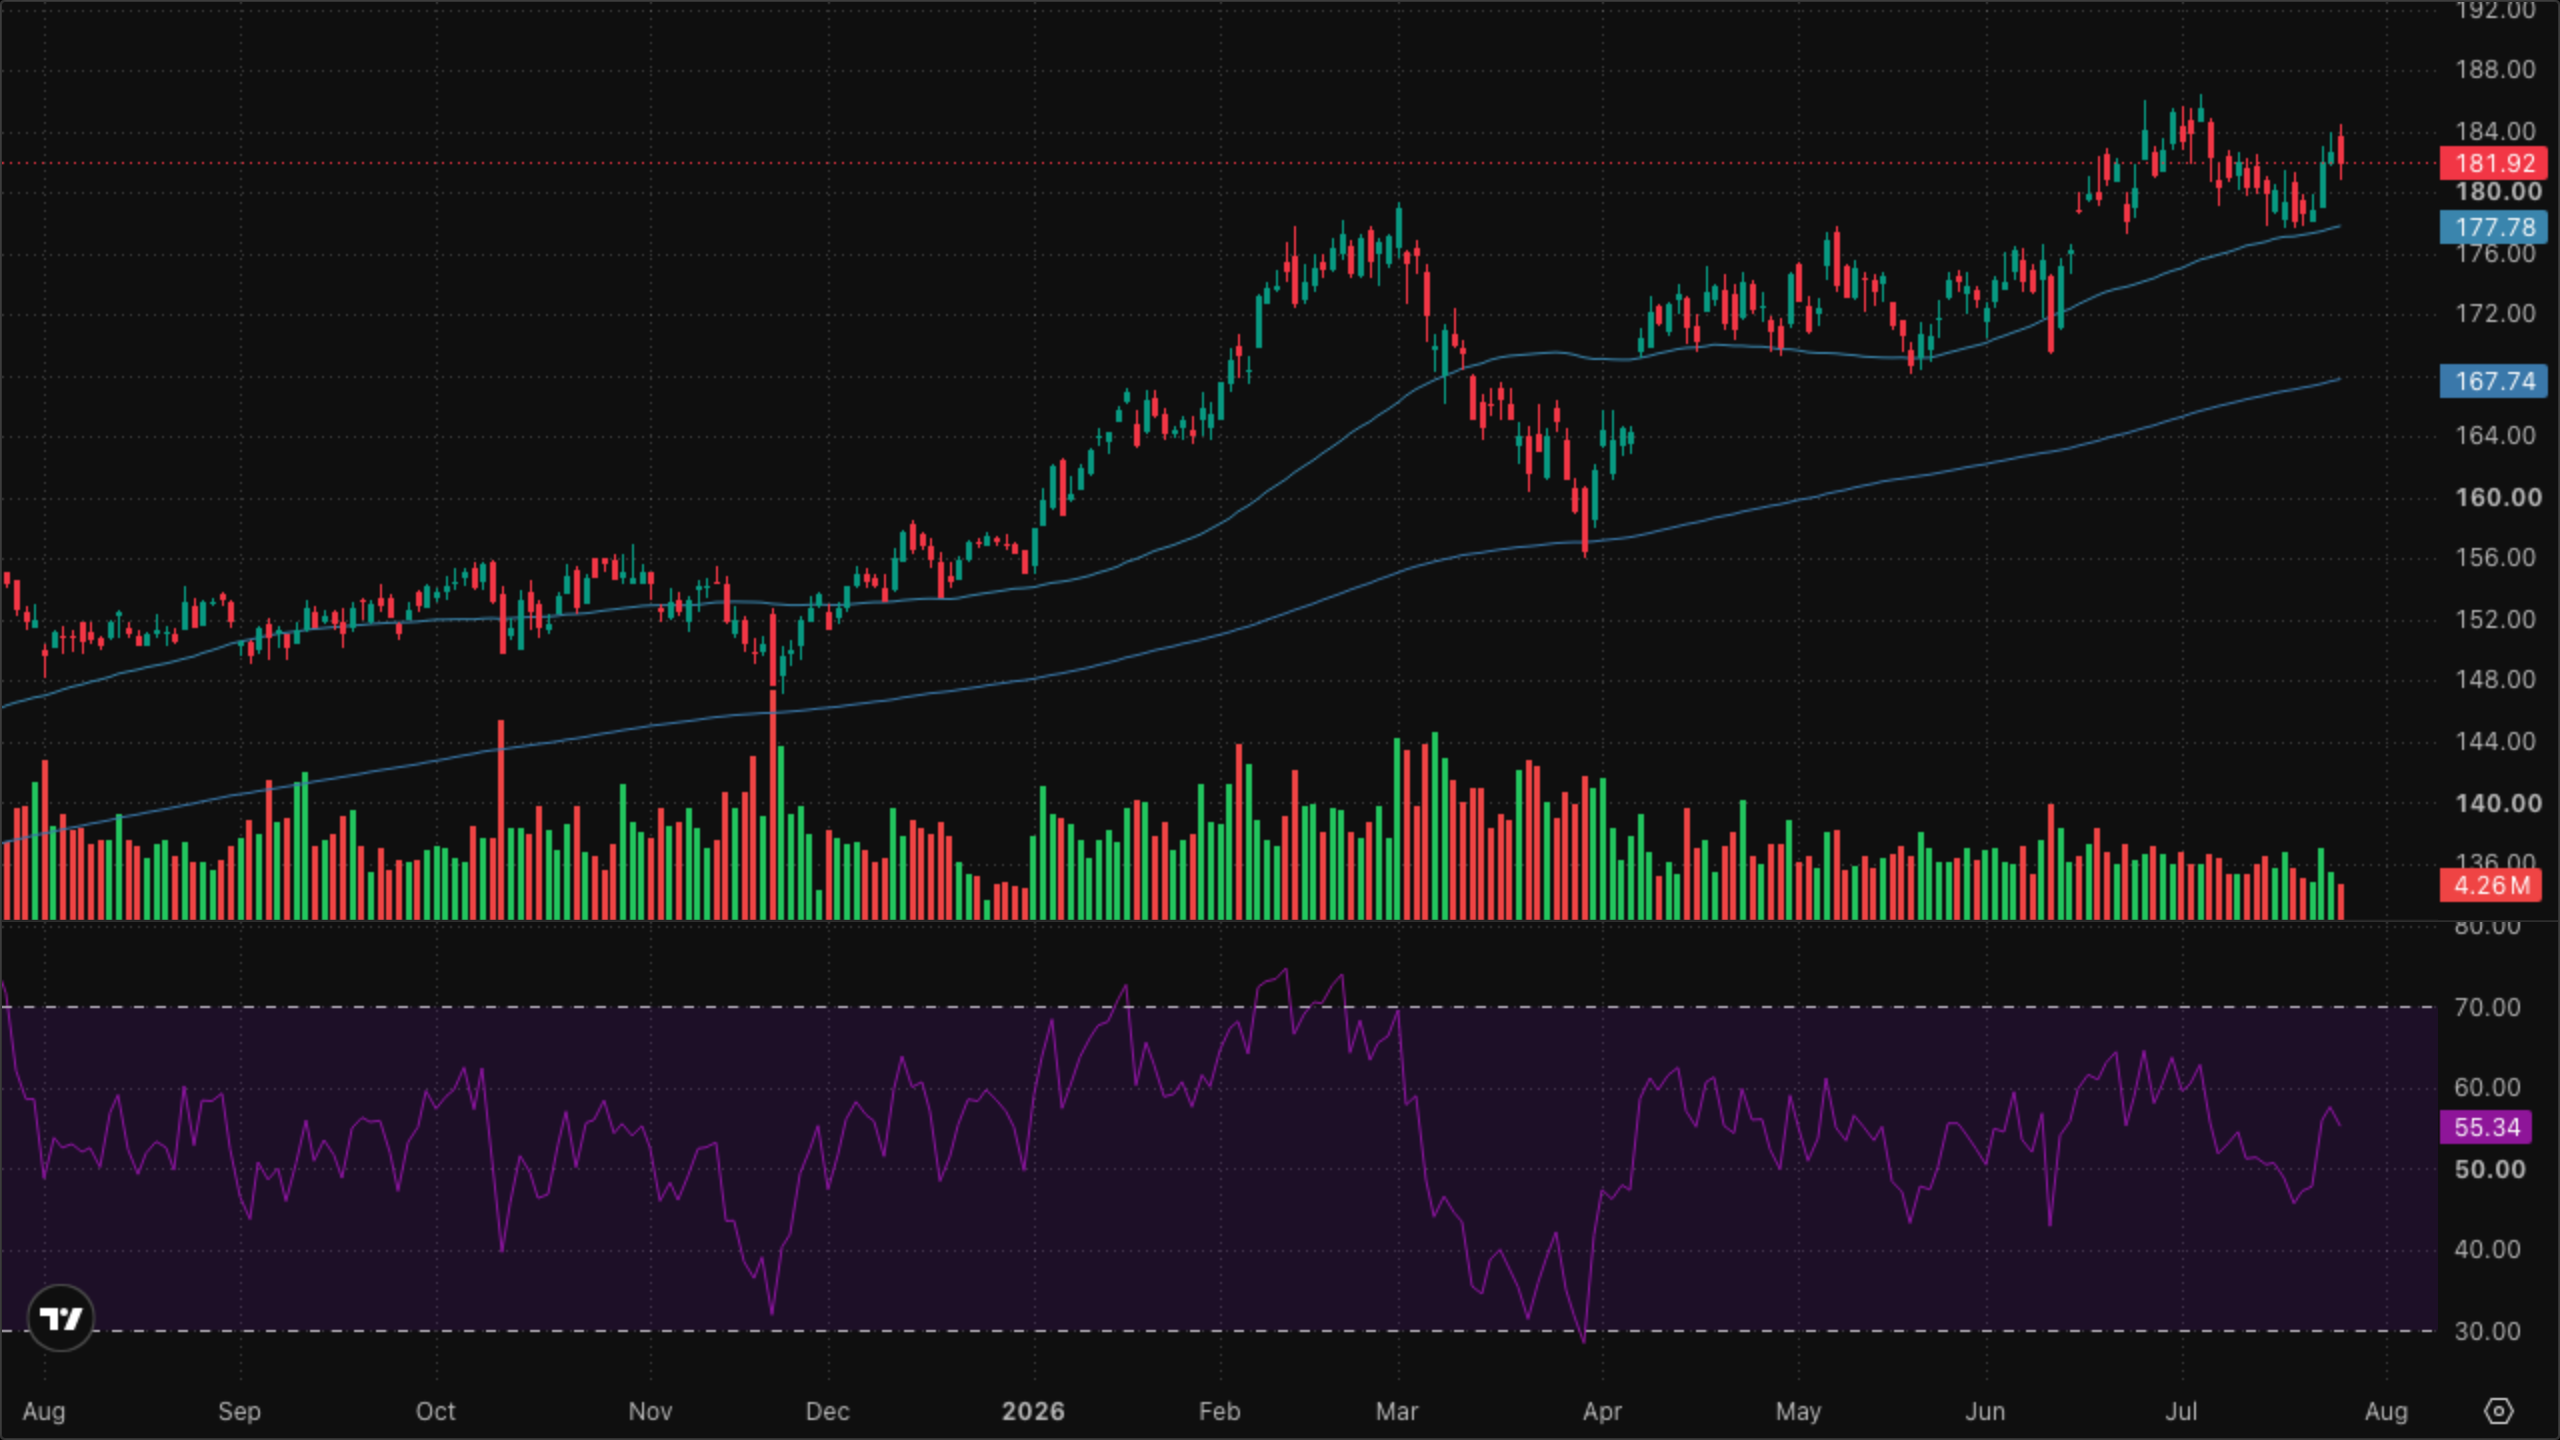Click the Apr time axis label

tap(1602, 1412)
